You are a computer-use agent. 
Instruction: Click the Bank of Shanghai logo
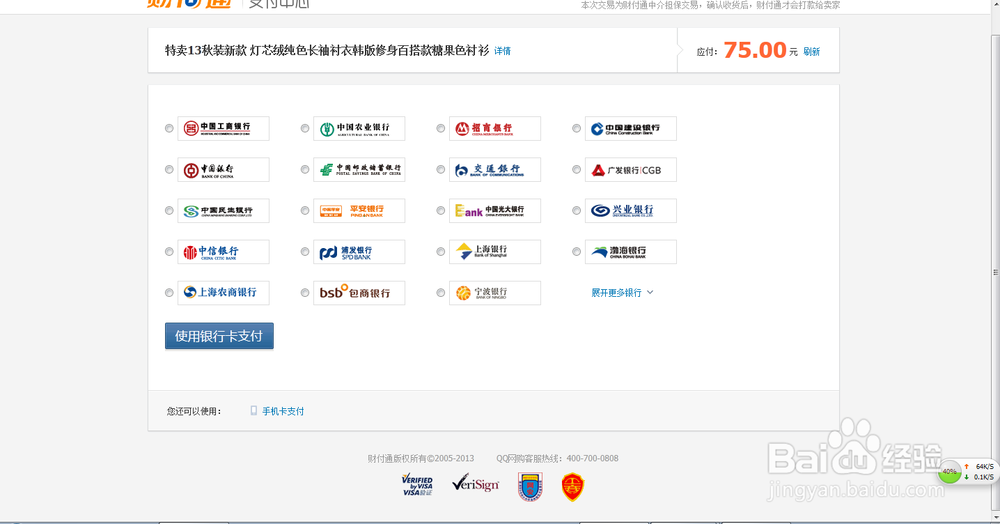[495, 252]
